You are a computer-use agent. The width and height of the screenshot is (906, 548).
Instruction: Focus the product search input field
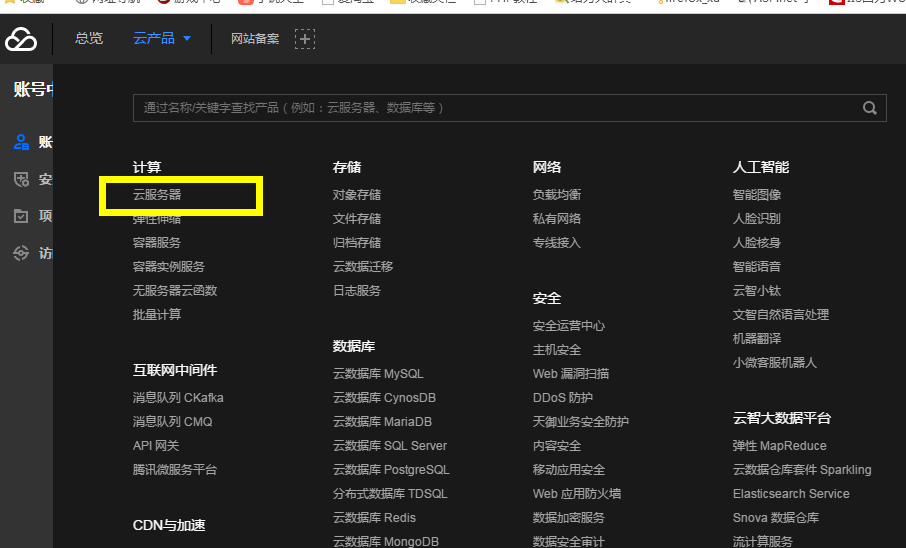(490, 108)
